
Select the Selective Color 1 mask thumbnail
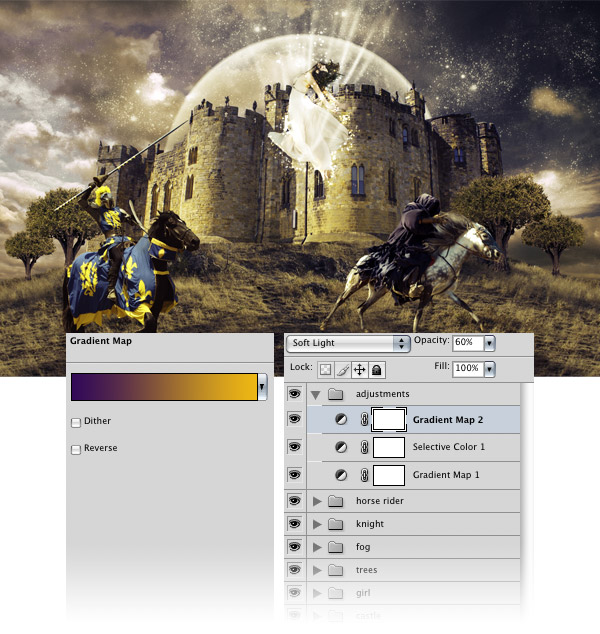pyautogui.click(x=389, y=447)
